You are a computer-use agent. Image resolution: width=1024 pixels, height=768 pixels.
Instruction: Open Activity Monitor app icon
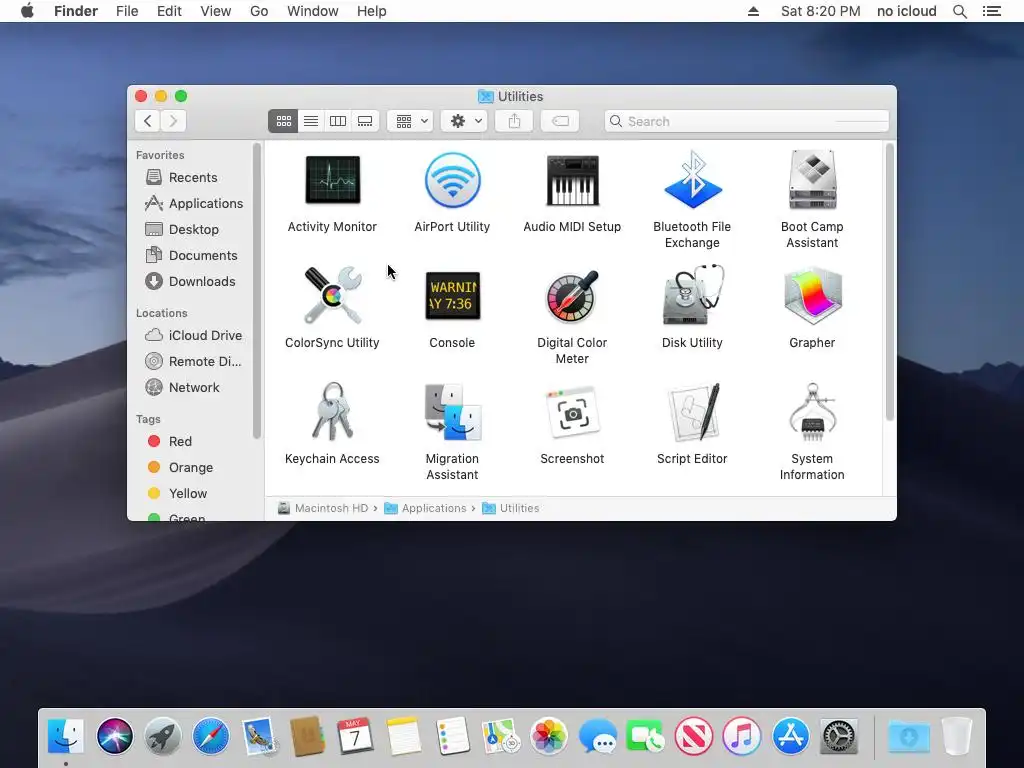pyautogui.click(x=332, y=181)
